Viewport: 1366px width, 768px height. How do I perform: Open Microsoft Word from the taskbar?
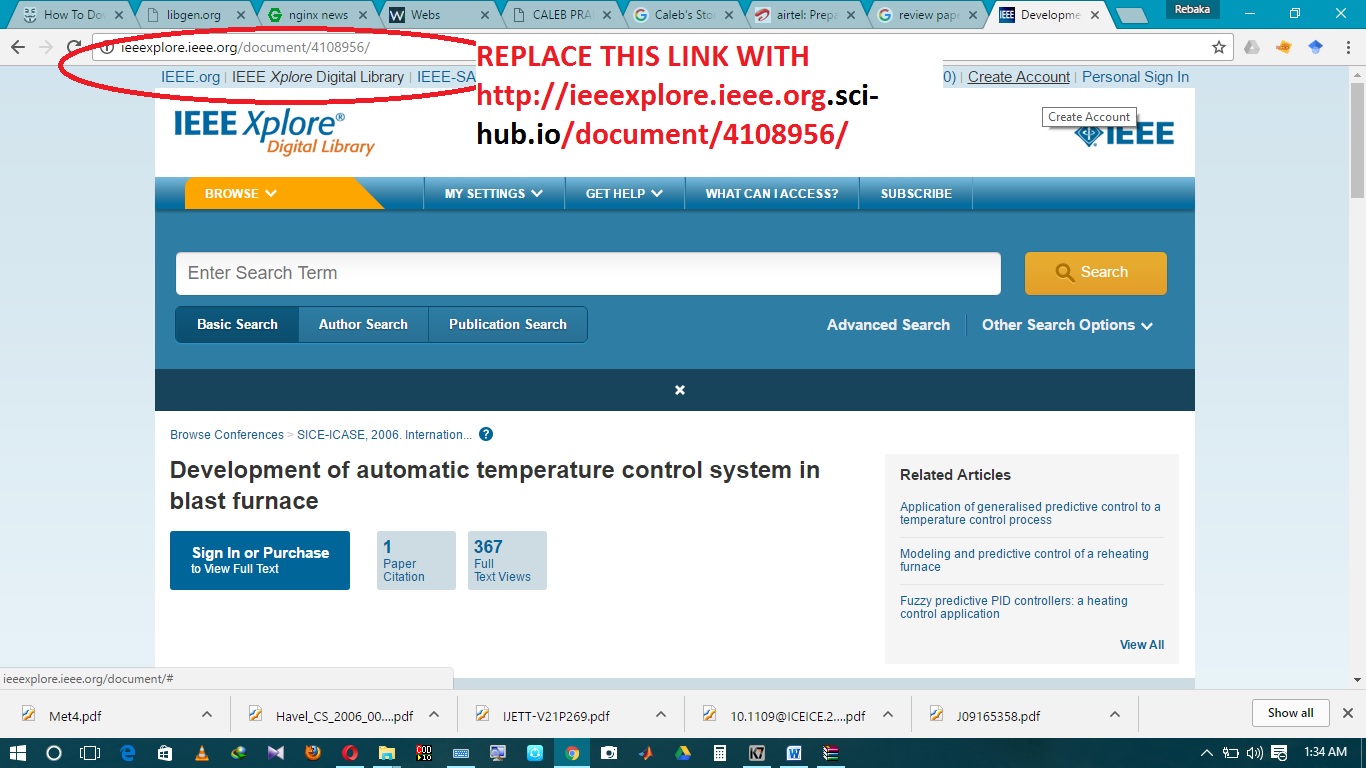(794, 753)
